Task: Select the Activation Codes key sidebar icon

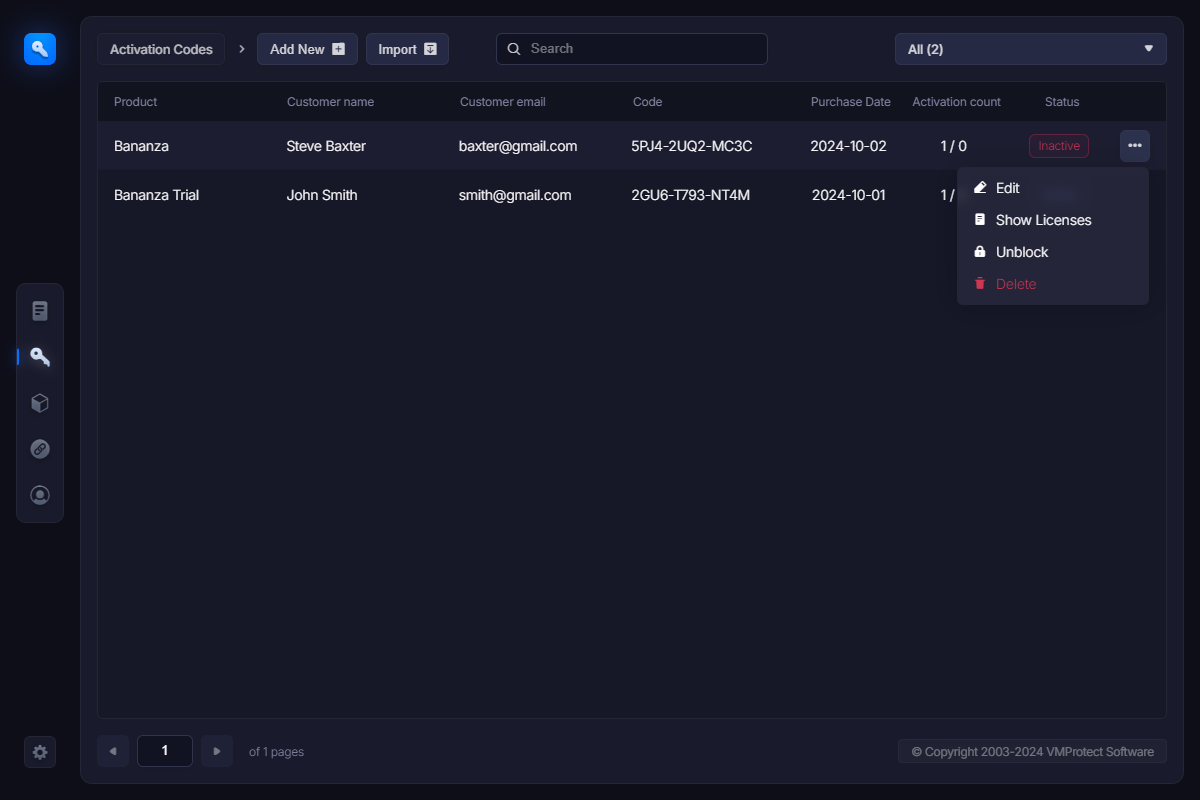Action: click(40, 357)
